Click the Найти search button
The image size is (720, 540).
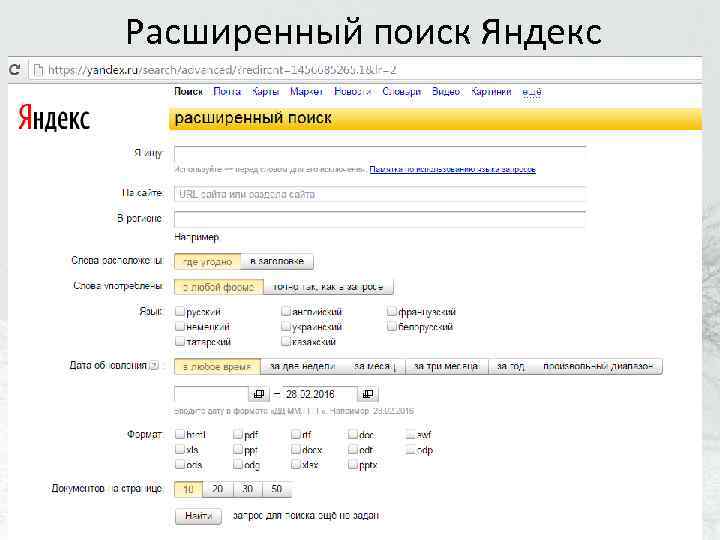(x=198, y=516)
